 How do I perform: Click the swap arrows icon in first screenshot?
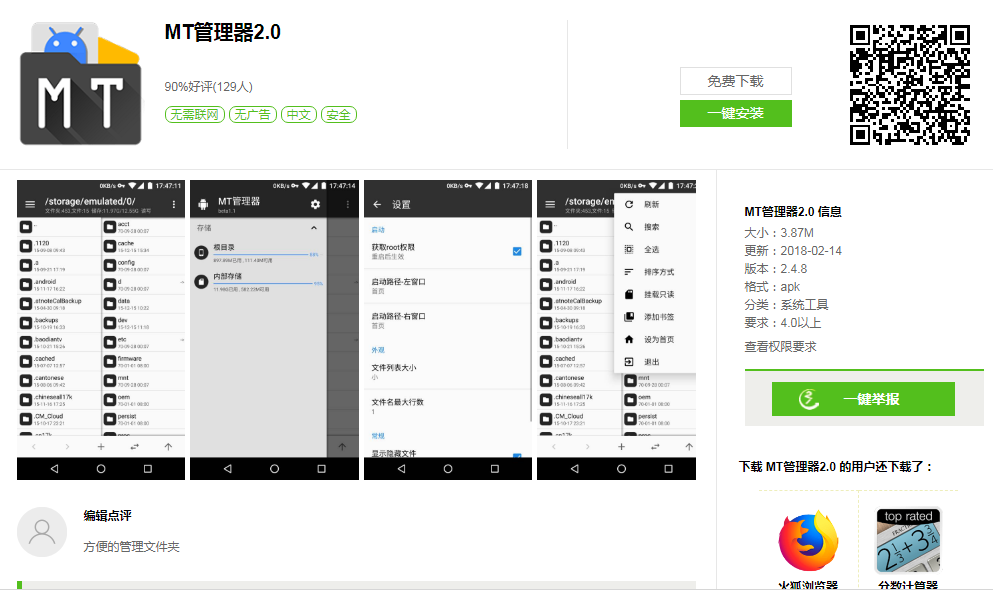134,447
